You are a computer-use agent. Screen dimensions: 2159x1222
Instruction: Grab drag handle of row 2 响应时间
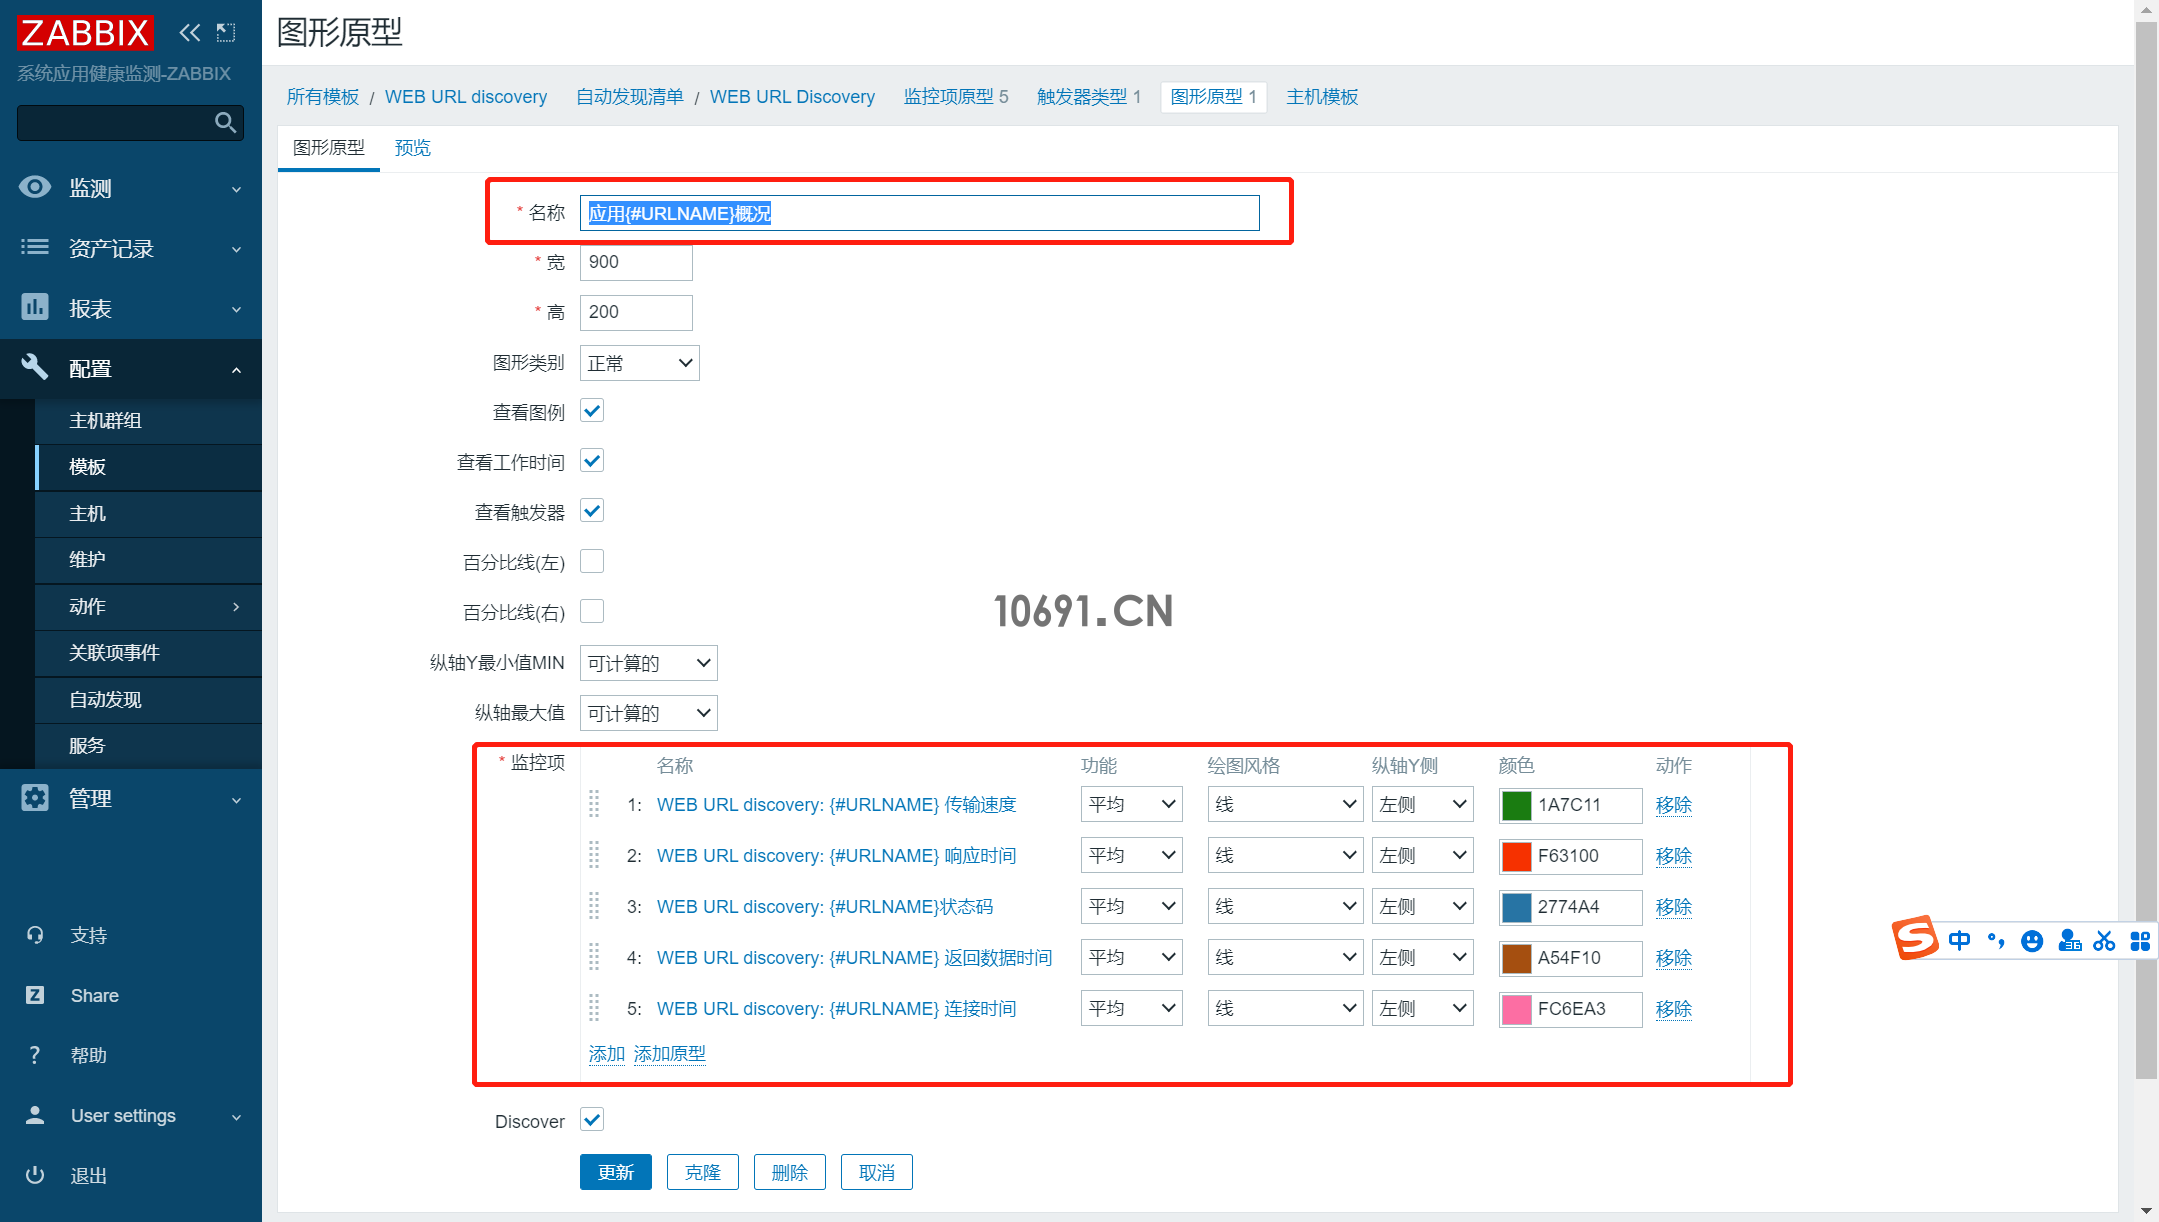tap(594, 855)
